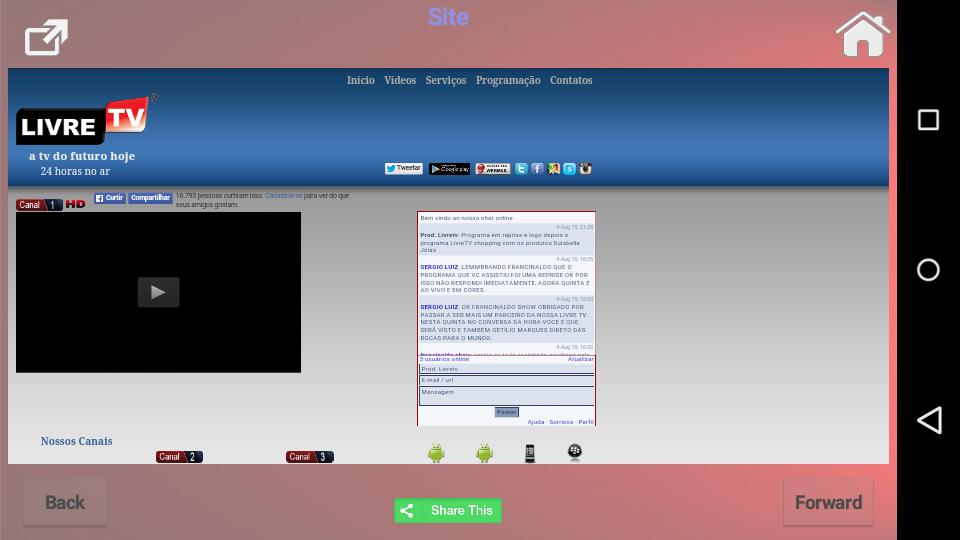Click the Twitter social icon

[521, 169]
